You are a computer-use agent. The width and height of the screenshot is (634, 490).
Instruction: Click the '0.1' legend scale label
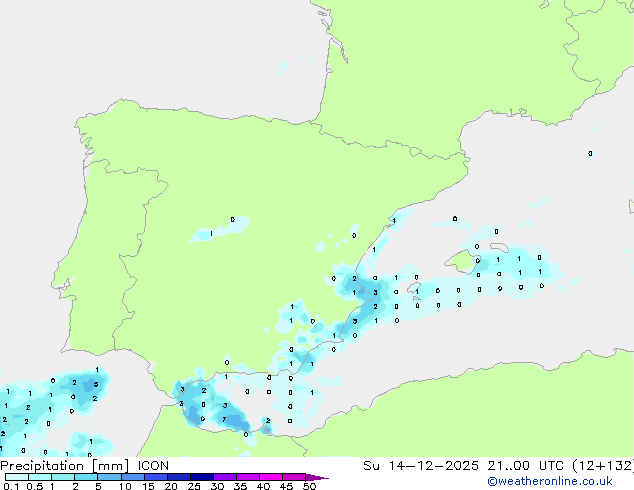pyautogui.click(x=11, y=486)
